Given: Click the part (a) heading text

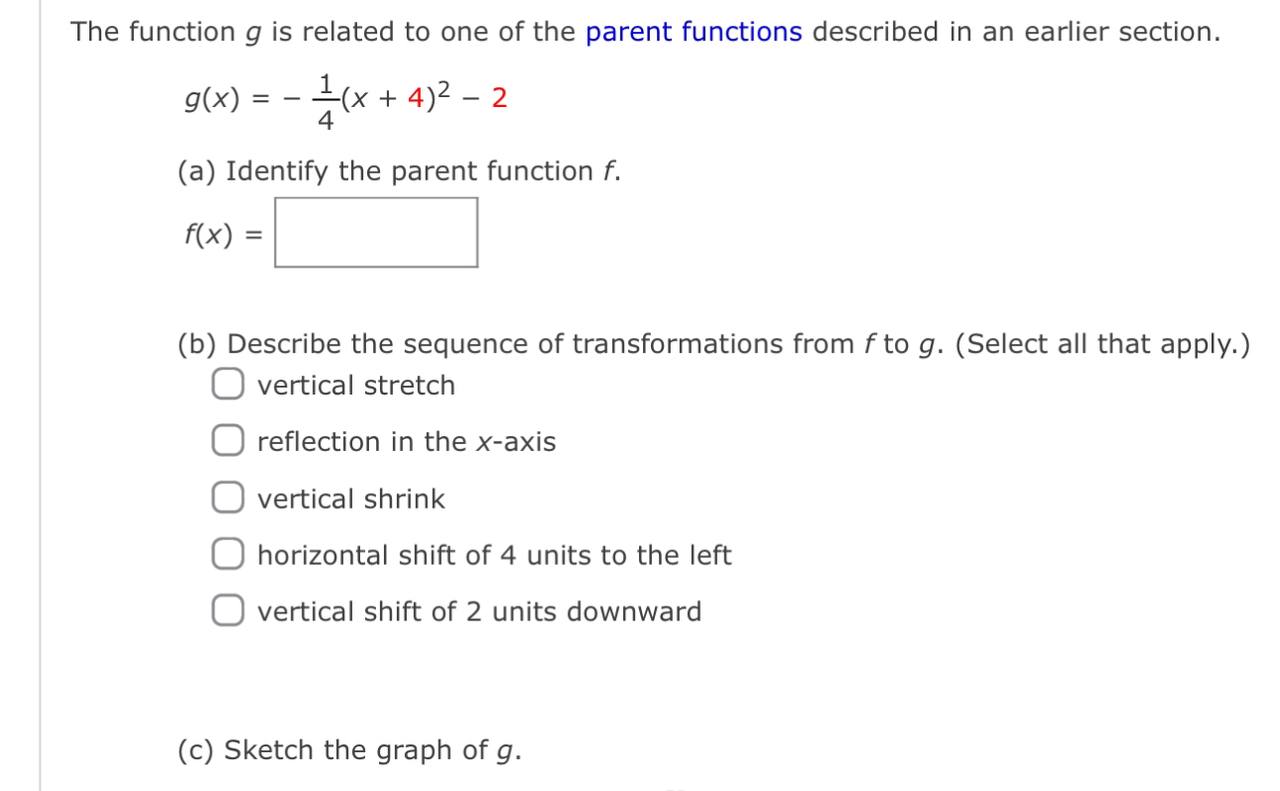Looking at the screenshot, I should (398, 170).
